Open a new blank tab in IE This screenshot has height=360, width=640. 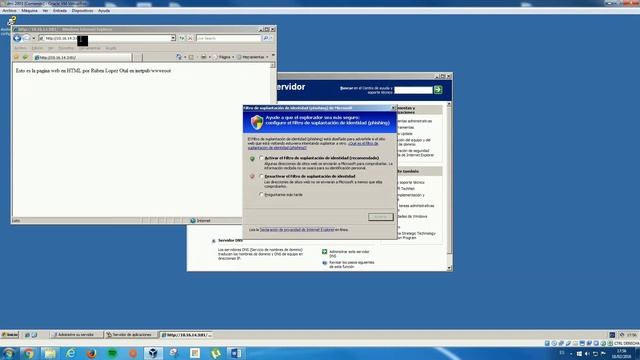click(x=138, y=58)
